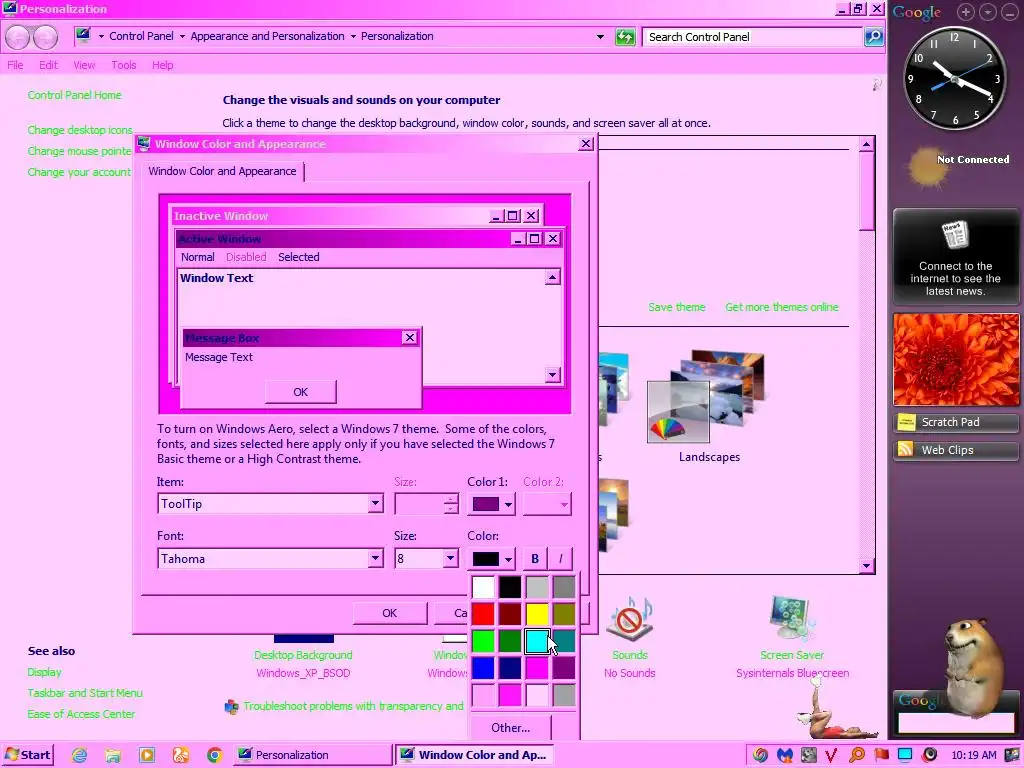The image size is (1024, 768).
Task: Expand the address bar history dropdown
Action: [x=600, y=37]
